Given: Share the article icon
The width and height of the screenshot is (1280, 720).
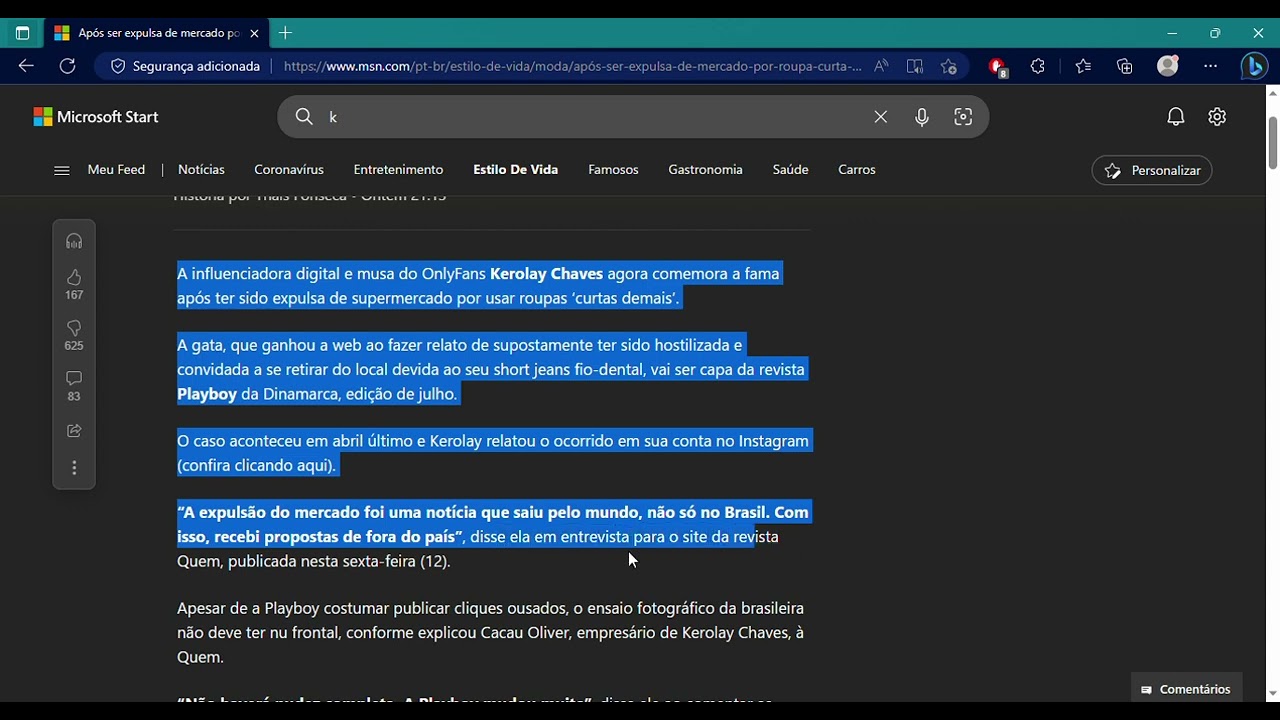Looking at the screenshot, I should pos(74,431).
